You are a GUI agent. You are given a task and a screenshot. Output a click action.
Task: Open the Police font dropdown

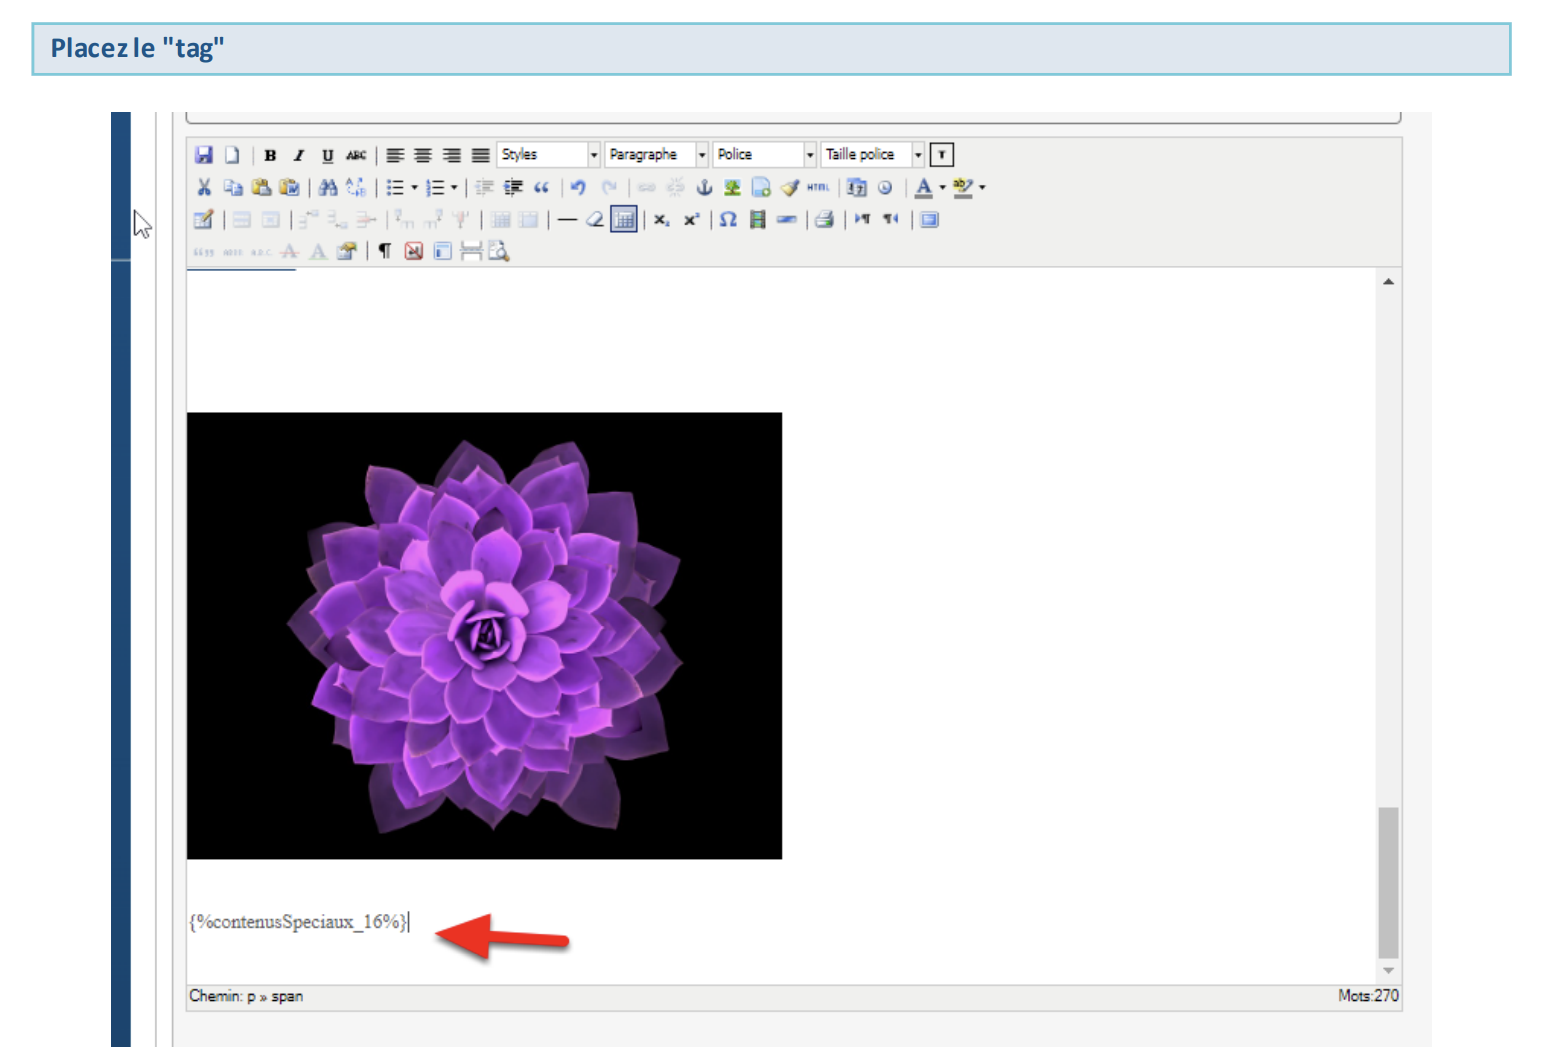(764, 155)
